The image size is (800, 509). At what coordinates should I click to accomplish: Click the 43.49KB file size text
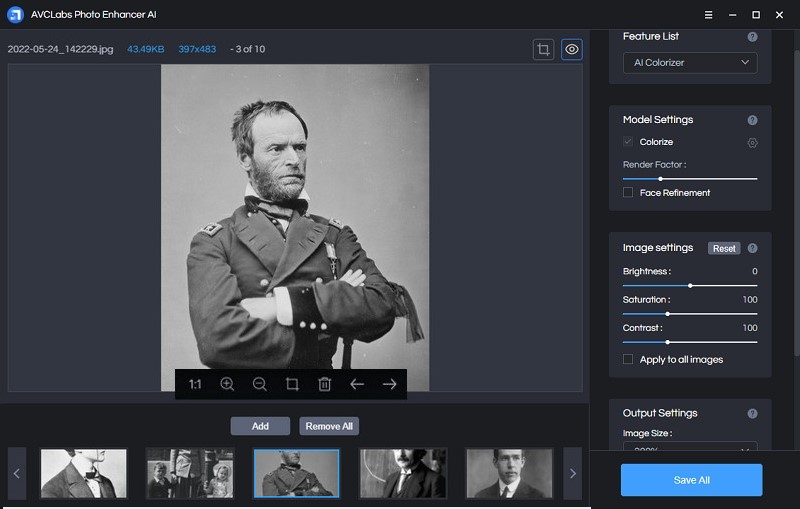pyautogui.click(x=145, y=49)
